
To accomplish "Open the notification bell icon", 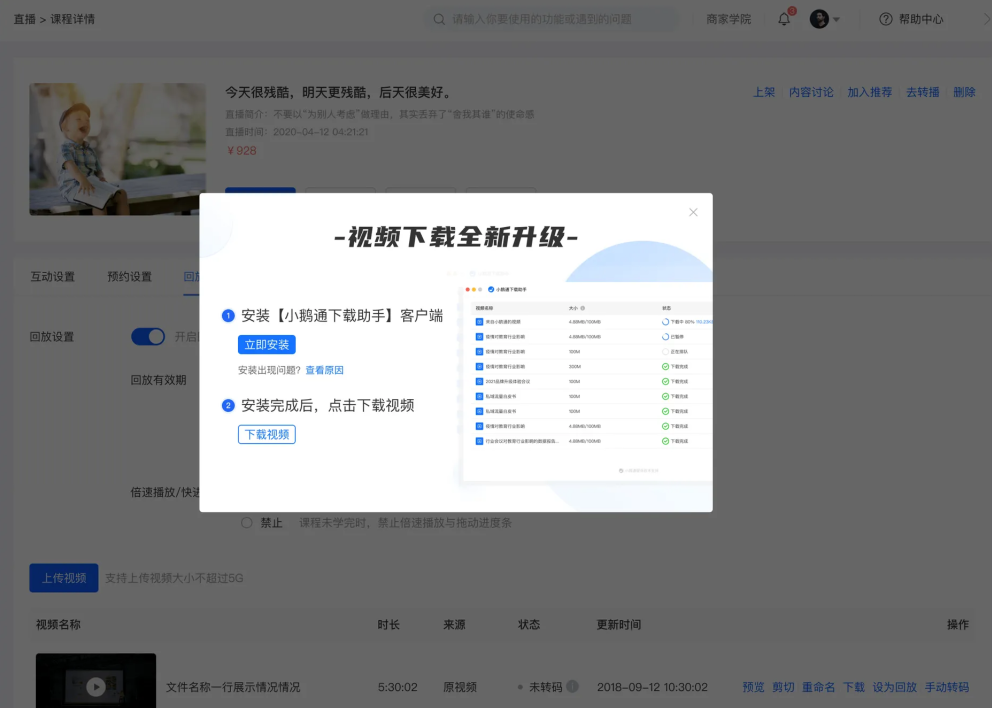I will click(784, 19).
